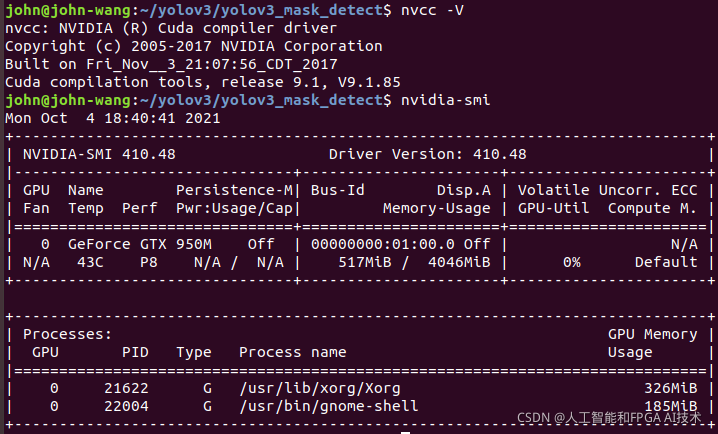Click the 'Pwr:Usage/Cap' header
Screen dimensions: 718x434
(x=234, y=208)
